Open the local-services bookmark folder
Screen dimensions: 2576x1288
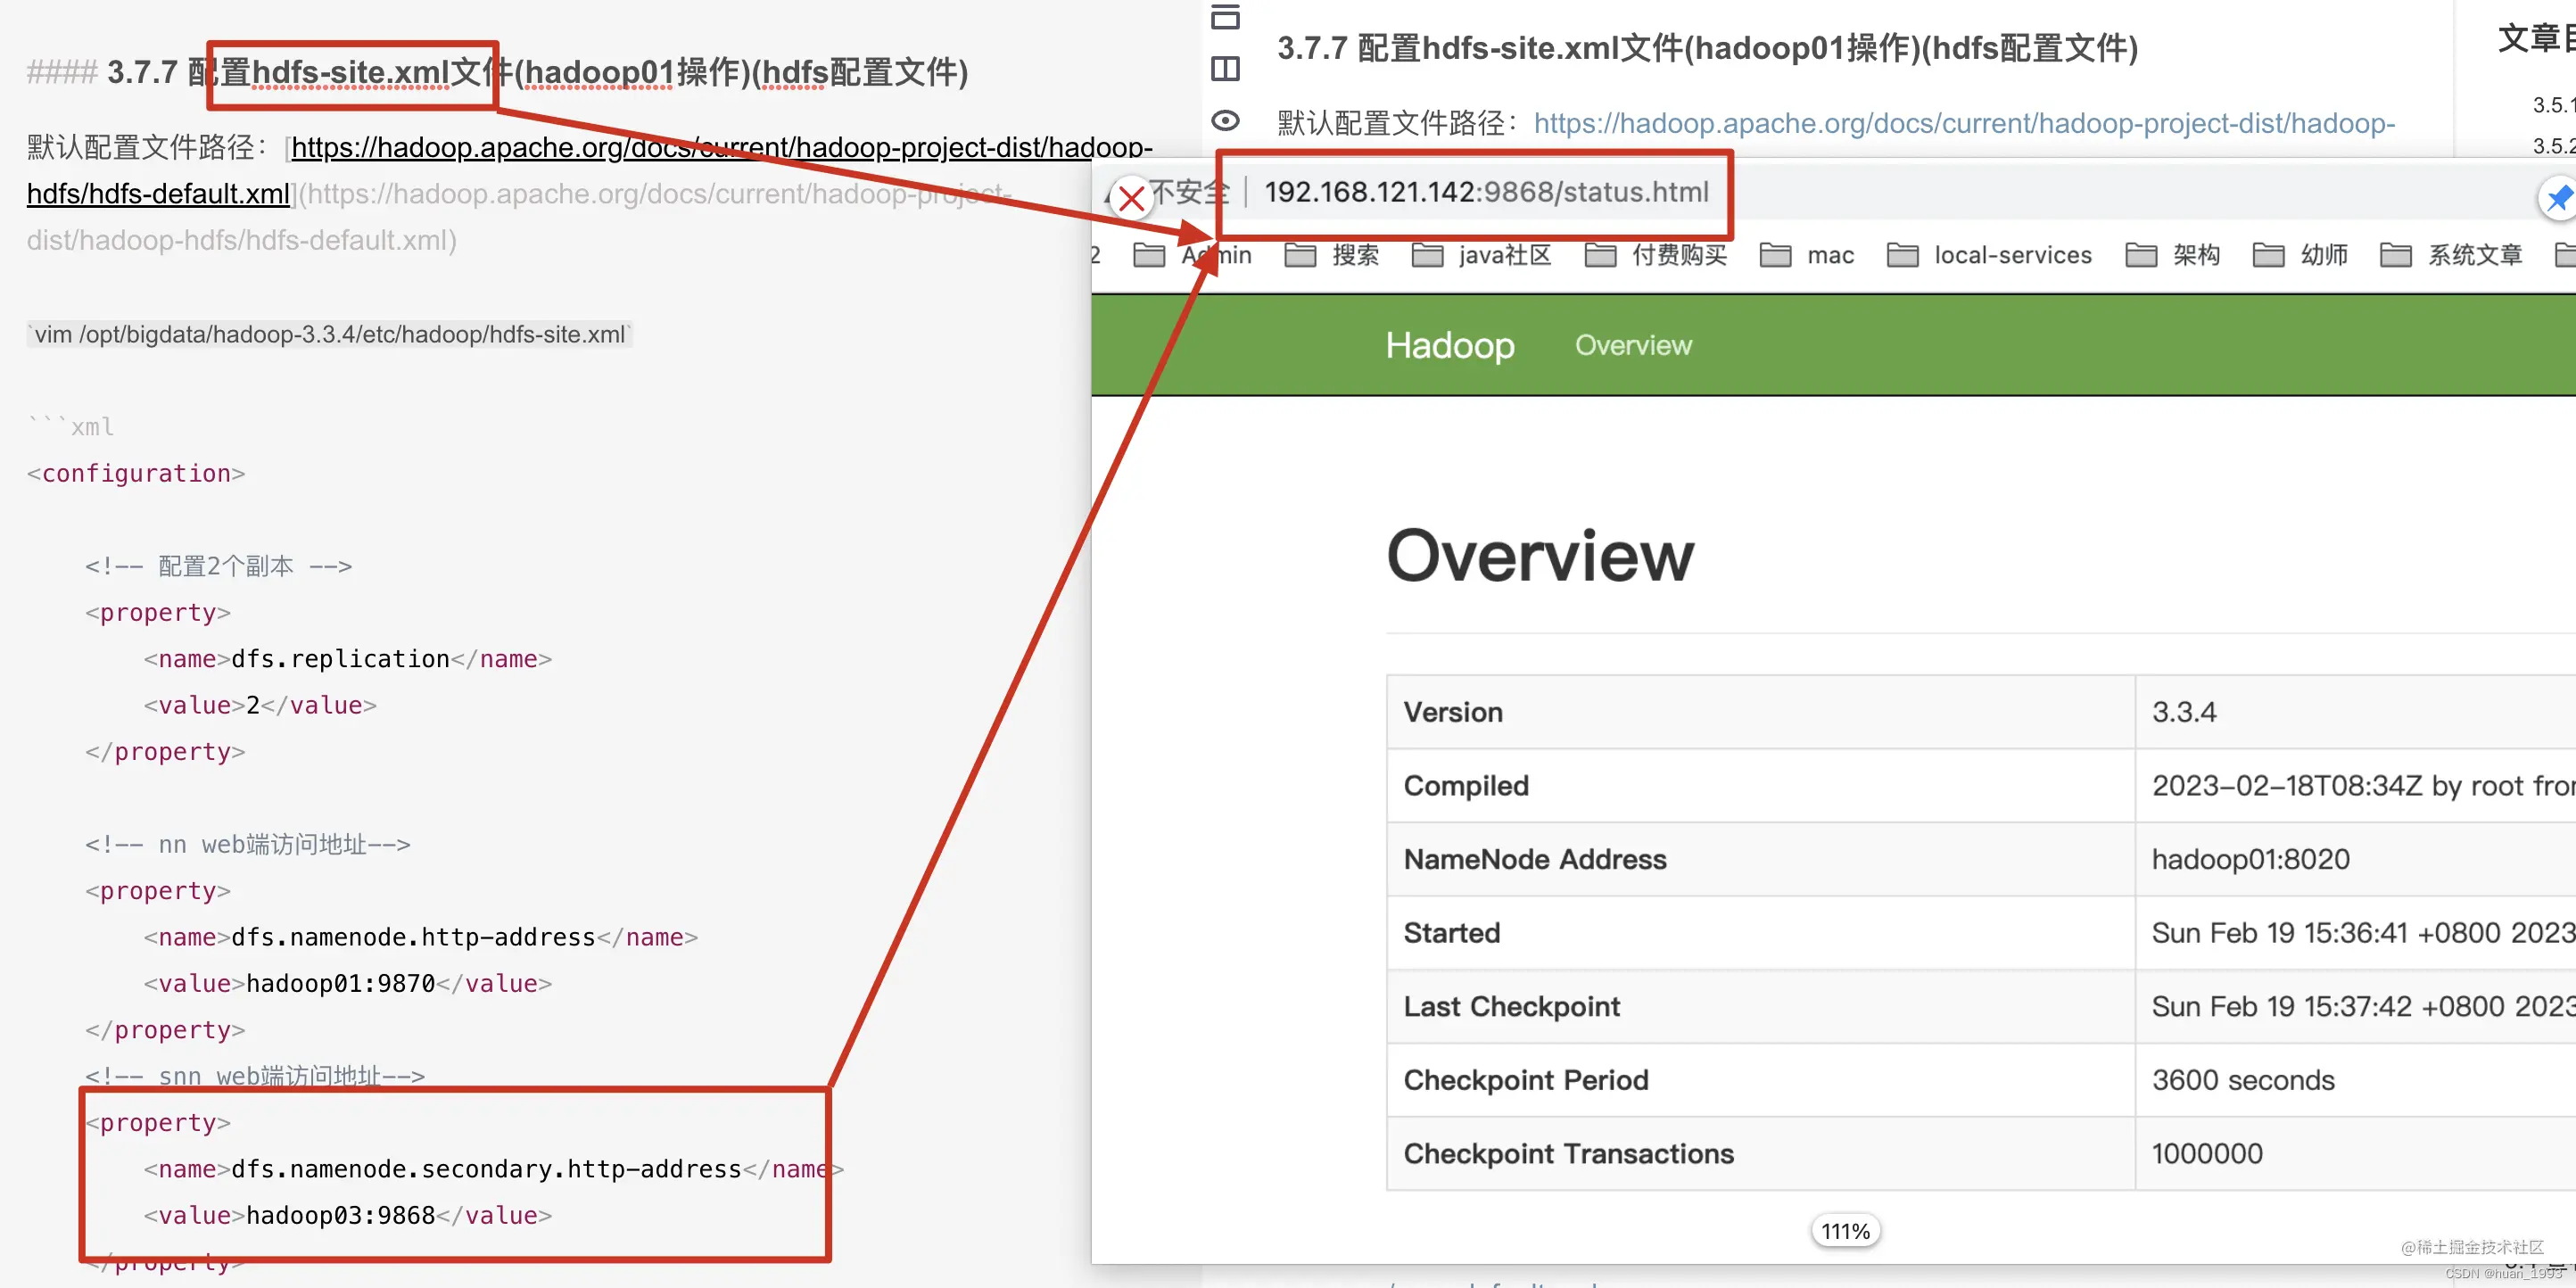1989,255
